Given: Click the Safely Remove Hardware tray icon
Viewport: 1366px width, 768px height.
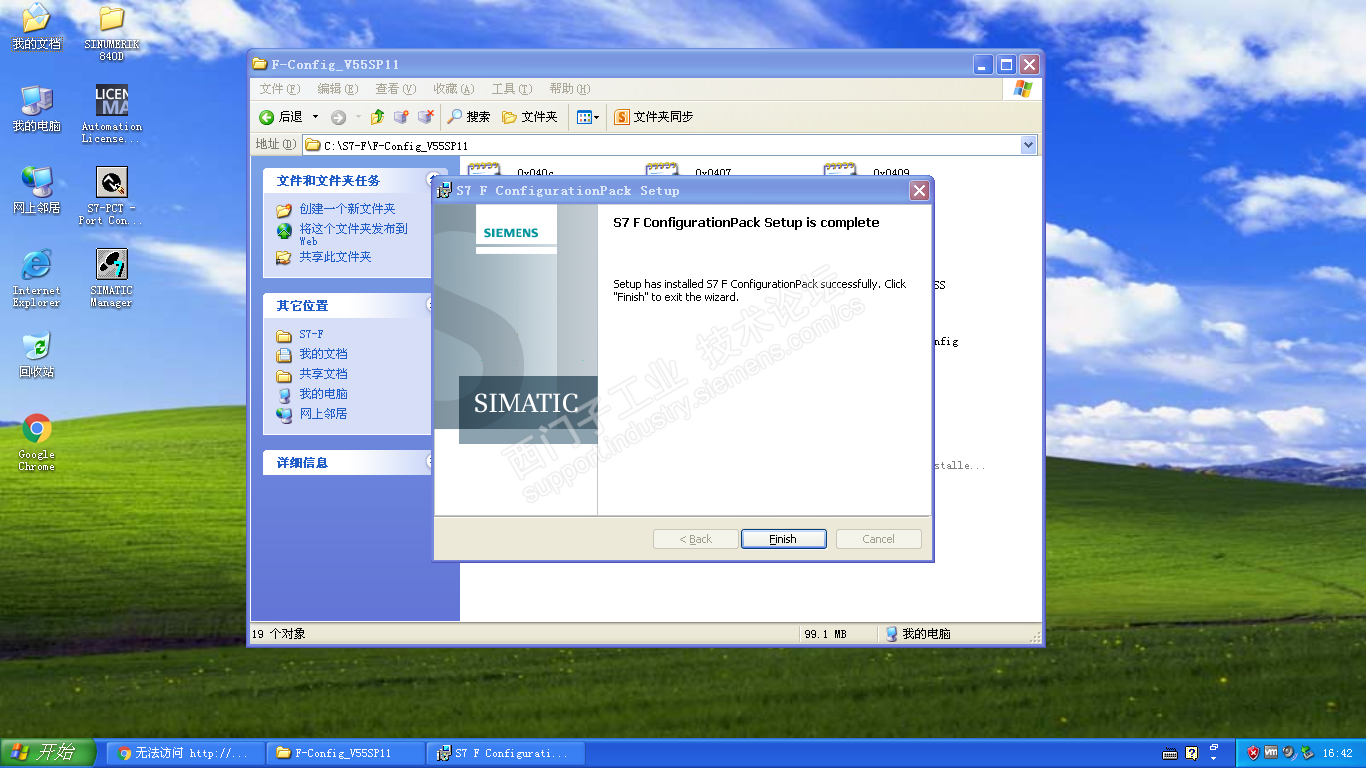Looking at the screenshot, I should click(x=1306, y=753).
